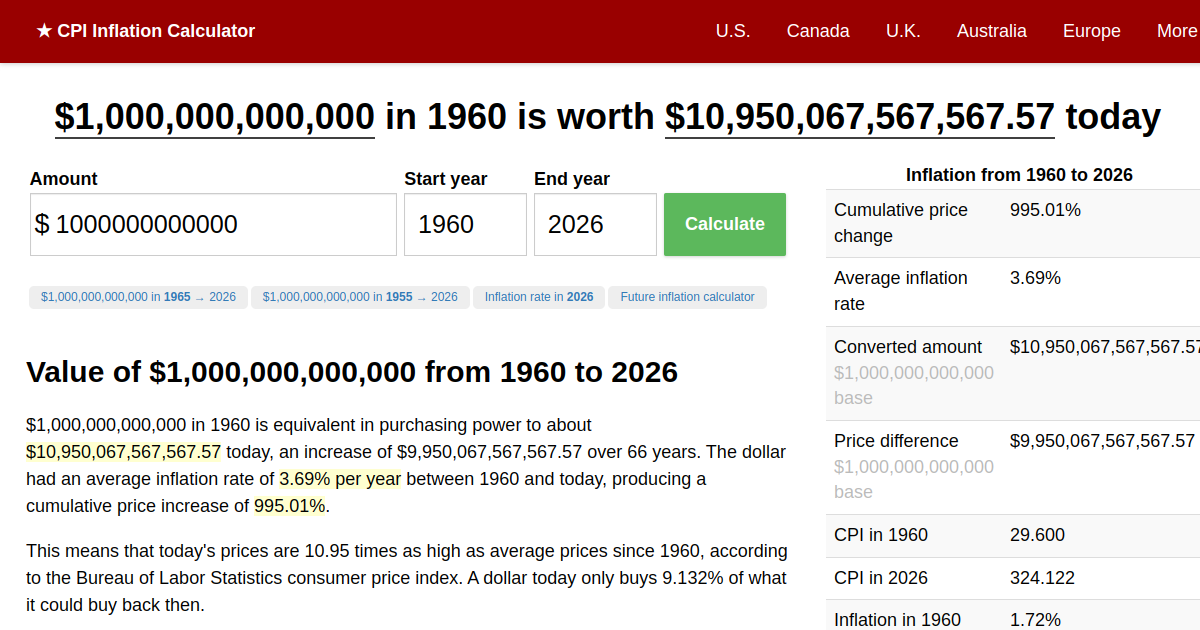Click inside the Amount input field
Image resolution: width=1200 pixels, height=630 pixels.
pyautogui.click(x=213, y=224)
